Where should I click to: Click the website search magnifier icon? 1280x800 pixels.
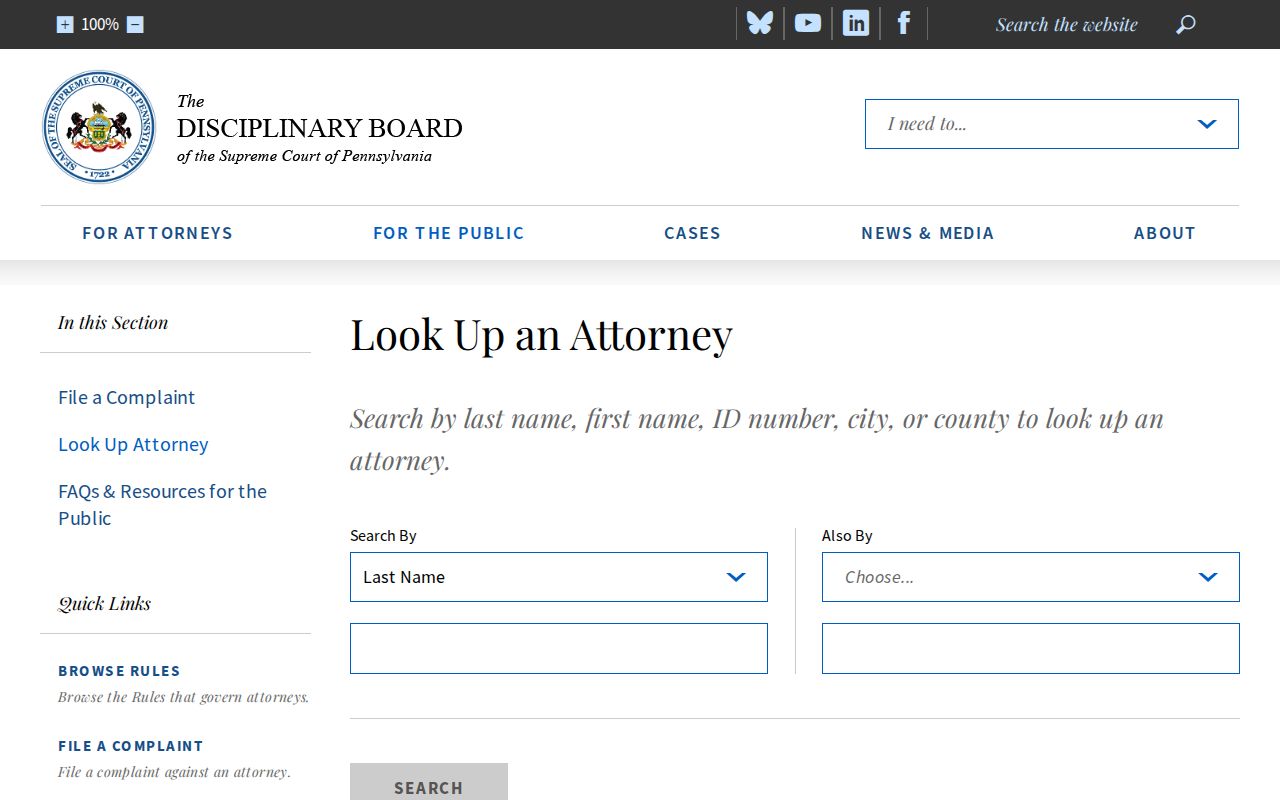1186,25
